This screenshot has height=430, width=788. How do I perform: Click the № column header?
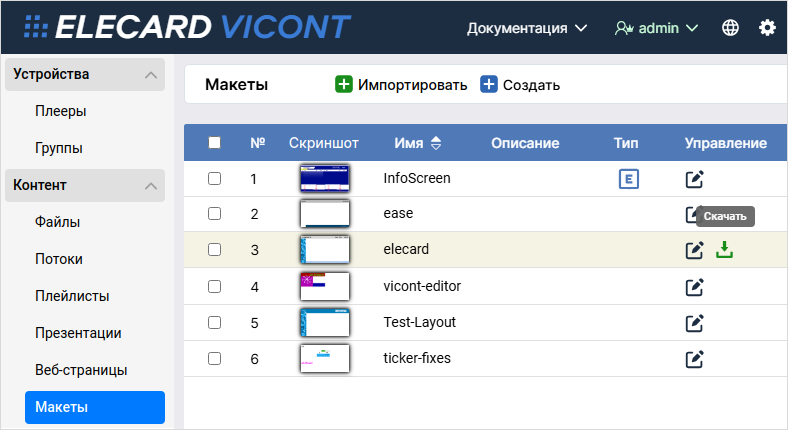[258, 143]
